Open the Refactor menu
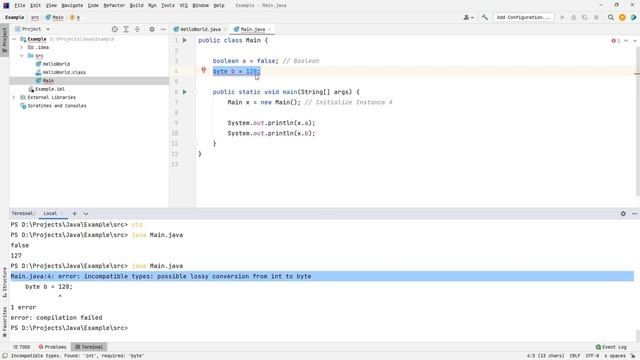640x360 pixels. [x=114, y=5]
